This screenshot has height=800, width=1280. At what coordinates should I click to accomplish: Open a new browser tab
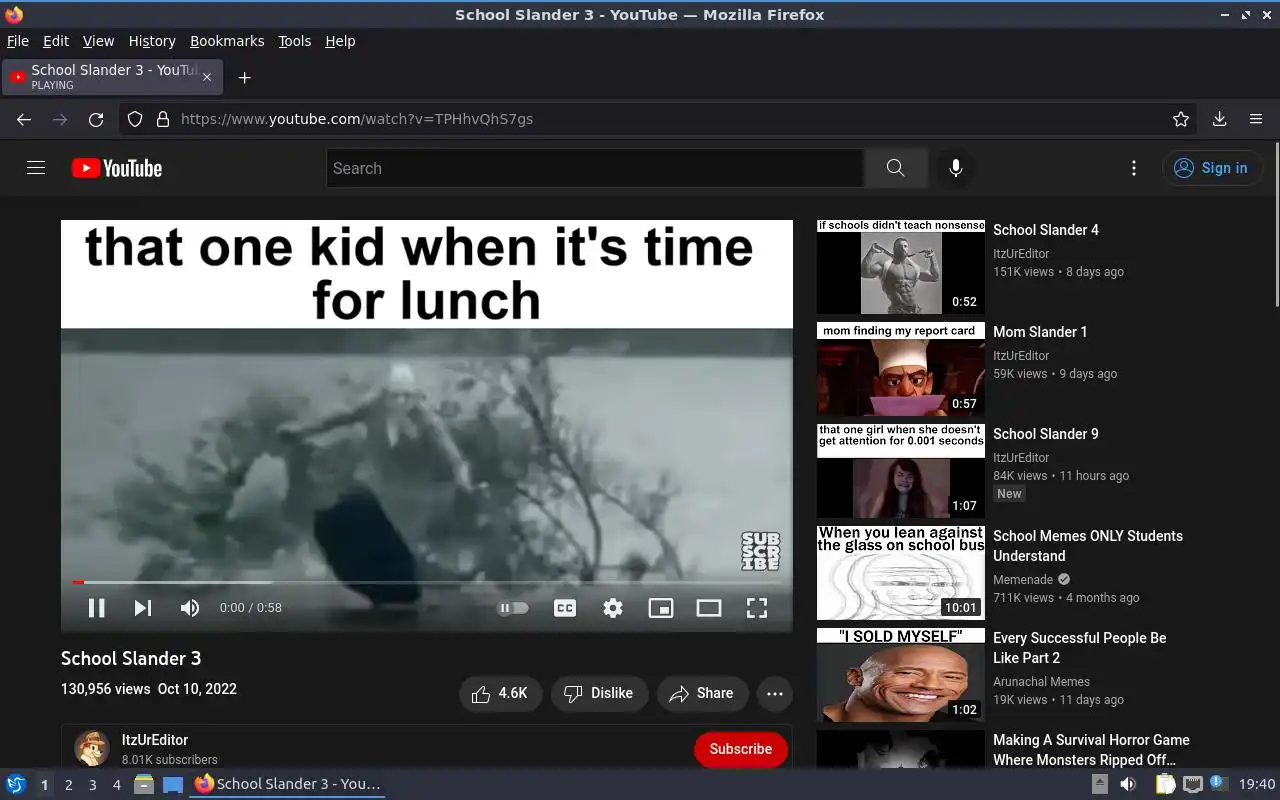tap(244, 77)
